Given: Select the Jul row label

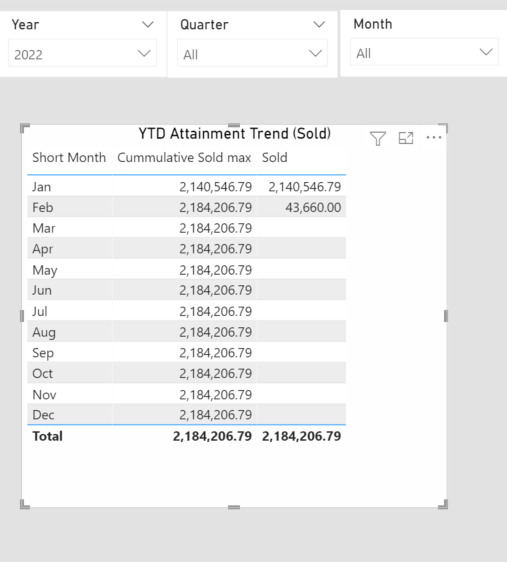Looking at the screenshot, I should [x=39, y=311].
